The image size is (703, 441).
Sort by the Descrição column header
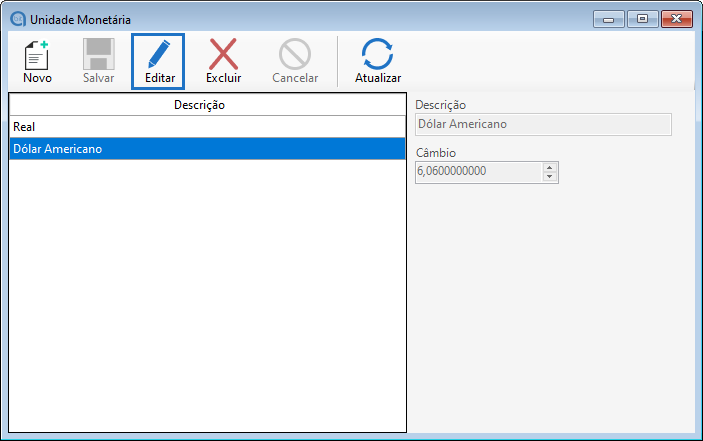pos(208,105)
